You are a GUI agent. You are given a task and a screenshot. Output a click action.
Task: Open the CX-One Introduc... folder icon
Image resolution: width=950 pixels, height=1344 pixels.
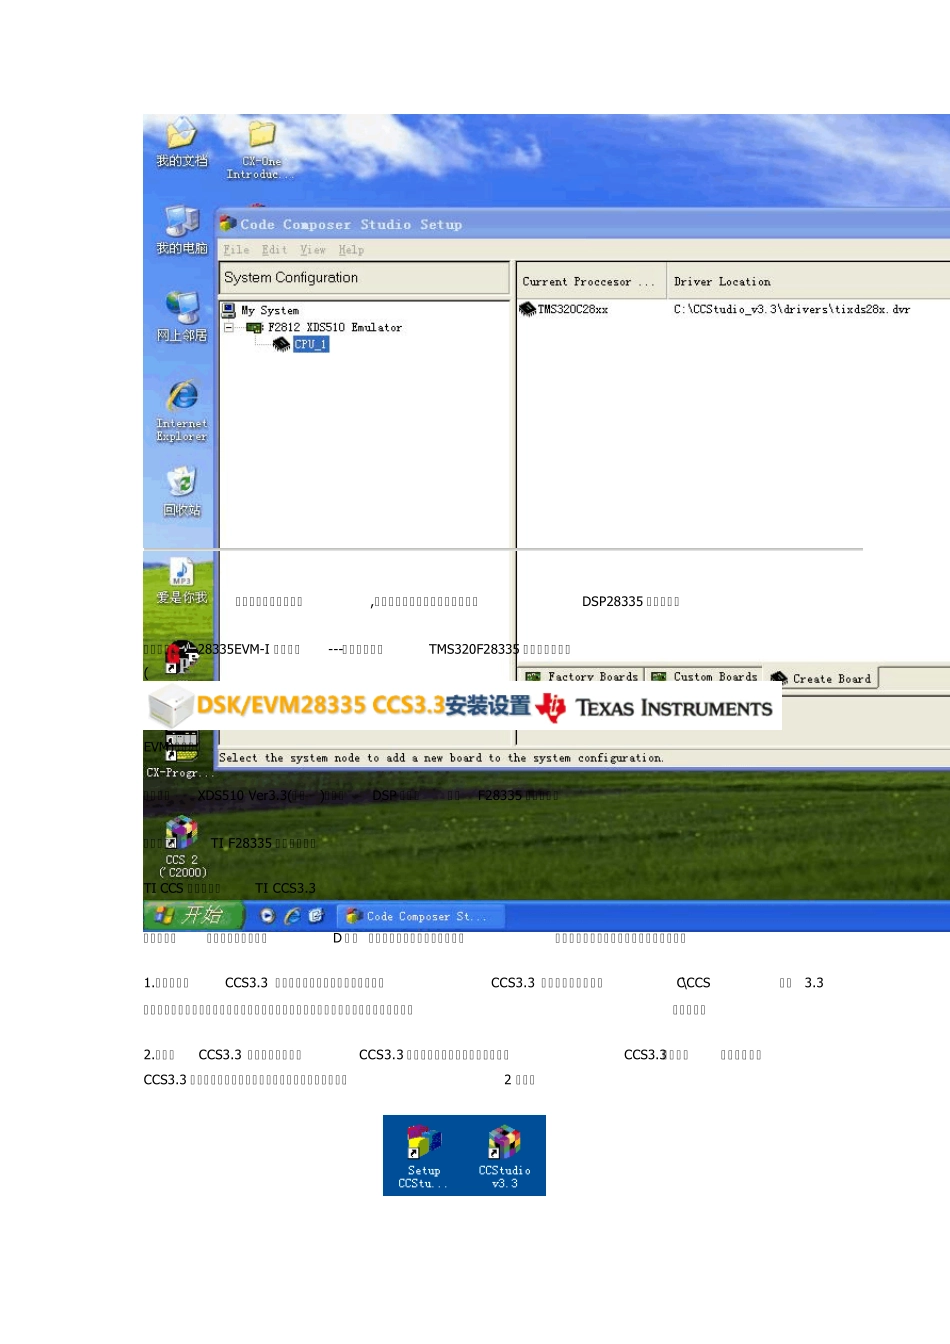[x=261, y=150]
